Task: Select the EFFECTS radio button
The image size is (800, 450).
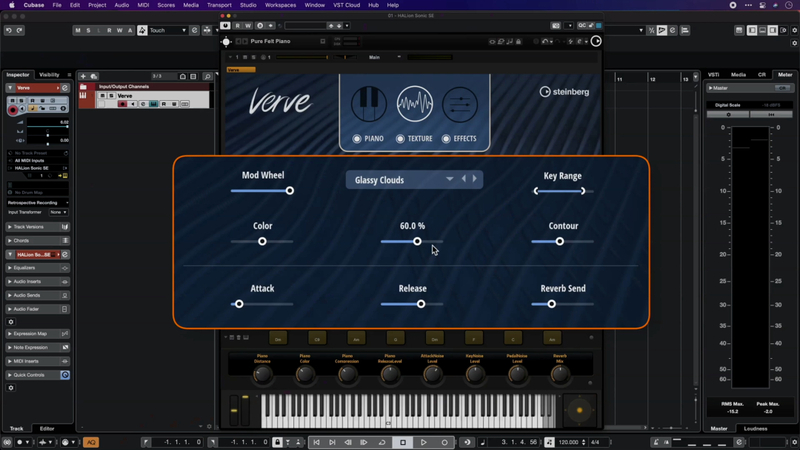Action: (446, 139)
